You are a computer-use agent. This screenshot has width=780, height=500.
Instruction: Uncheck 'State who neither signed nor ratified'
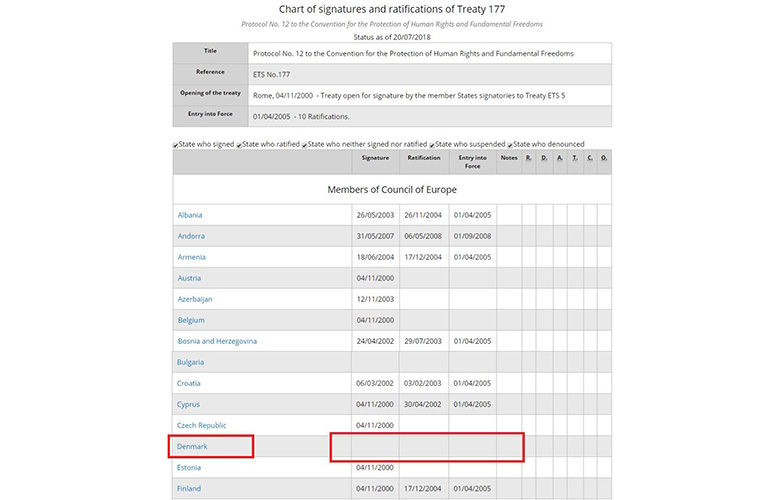click(x=304, y=145)
